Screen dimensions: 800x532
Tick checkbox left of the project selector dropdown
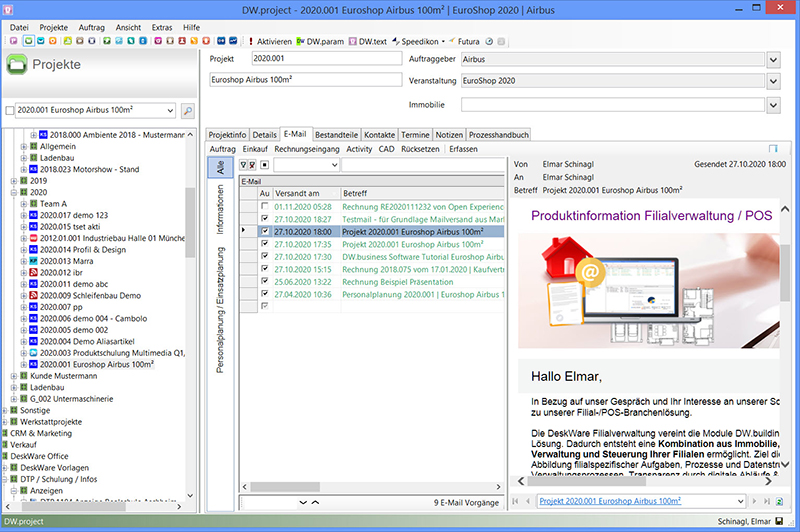(9, 110)
